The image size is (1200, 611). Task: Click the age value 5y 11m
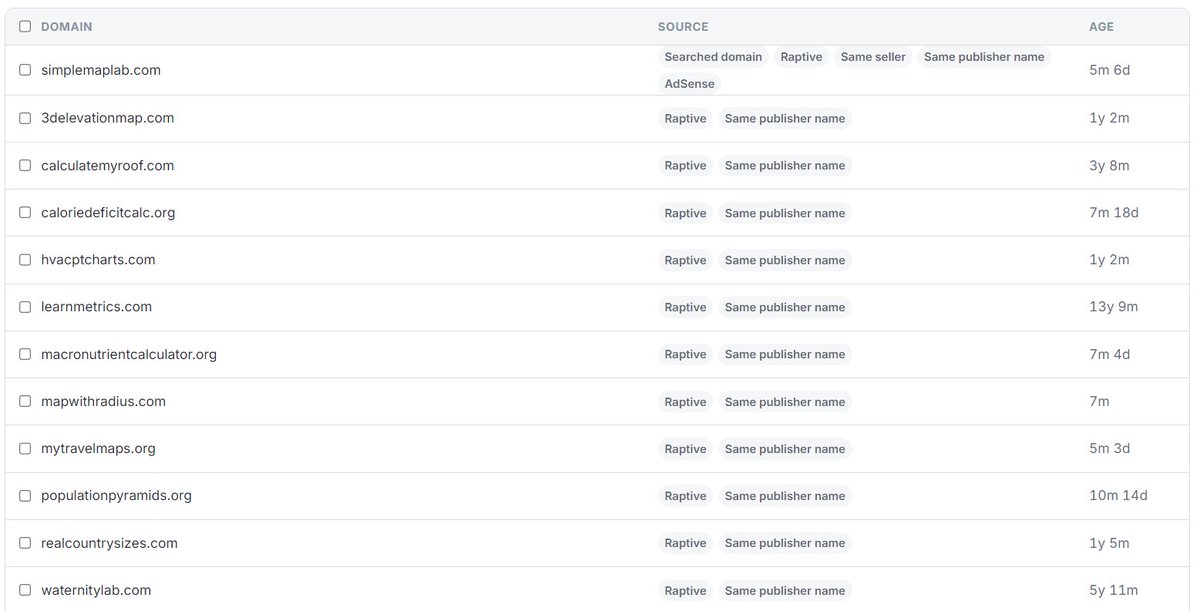click(1113, 590)
